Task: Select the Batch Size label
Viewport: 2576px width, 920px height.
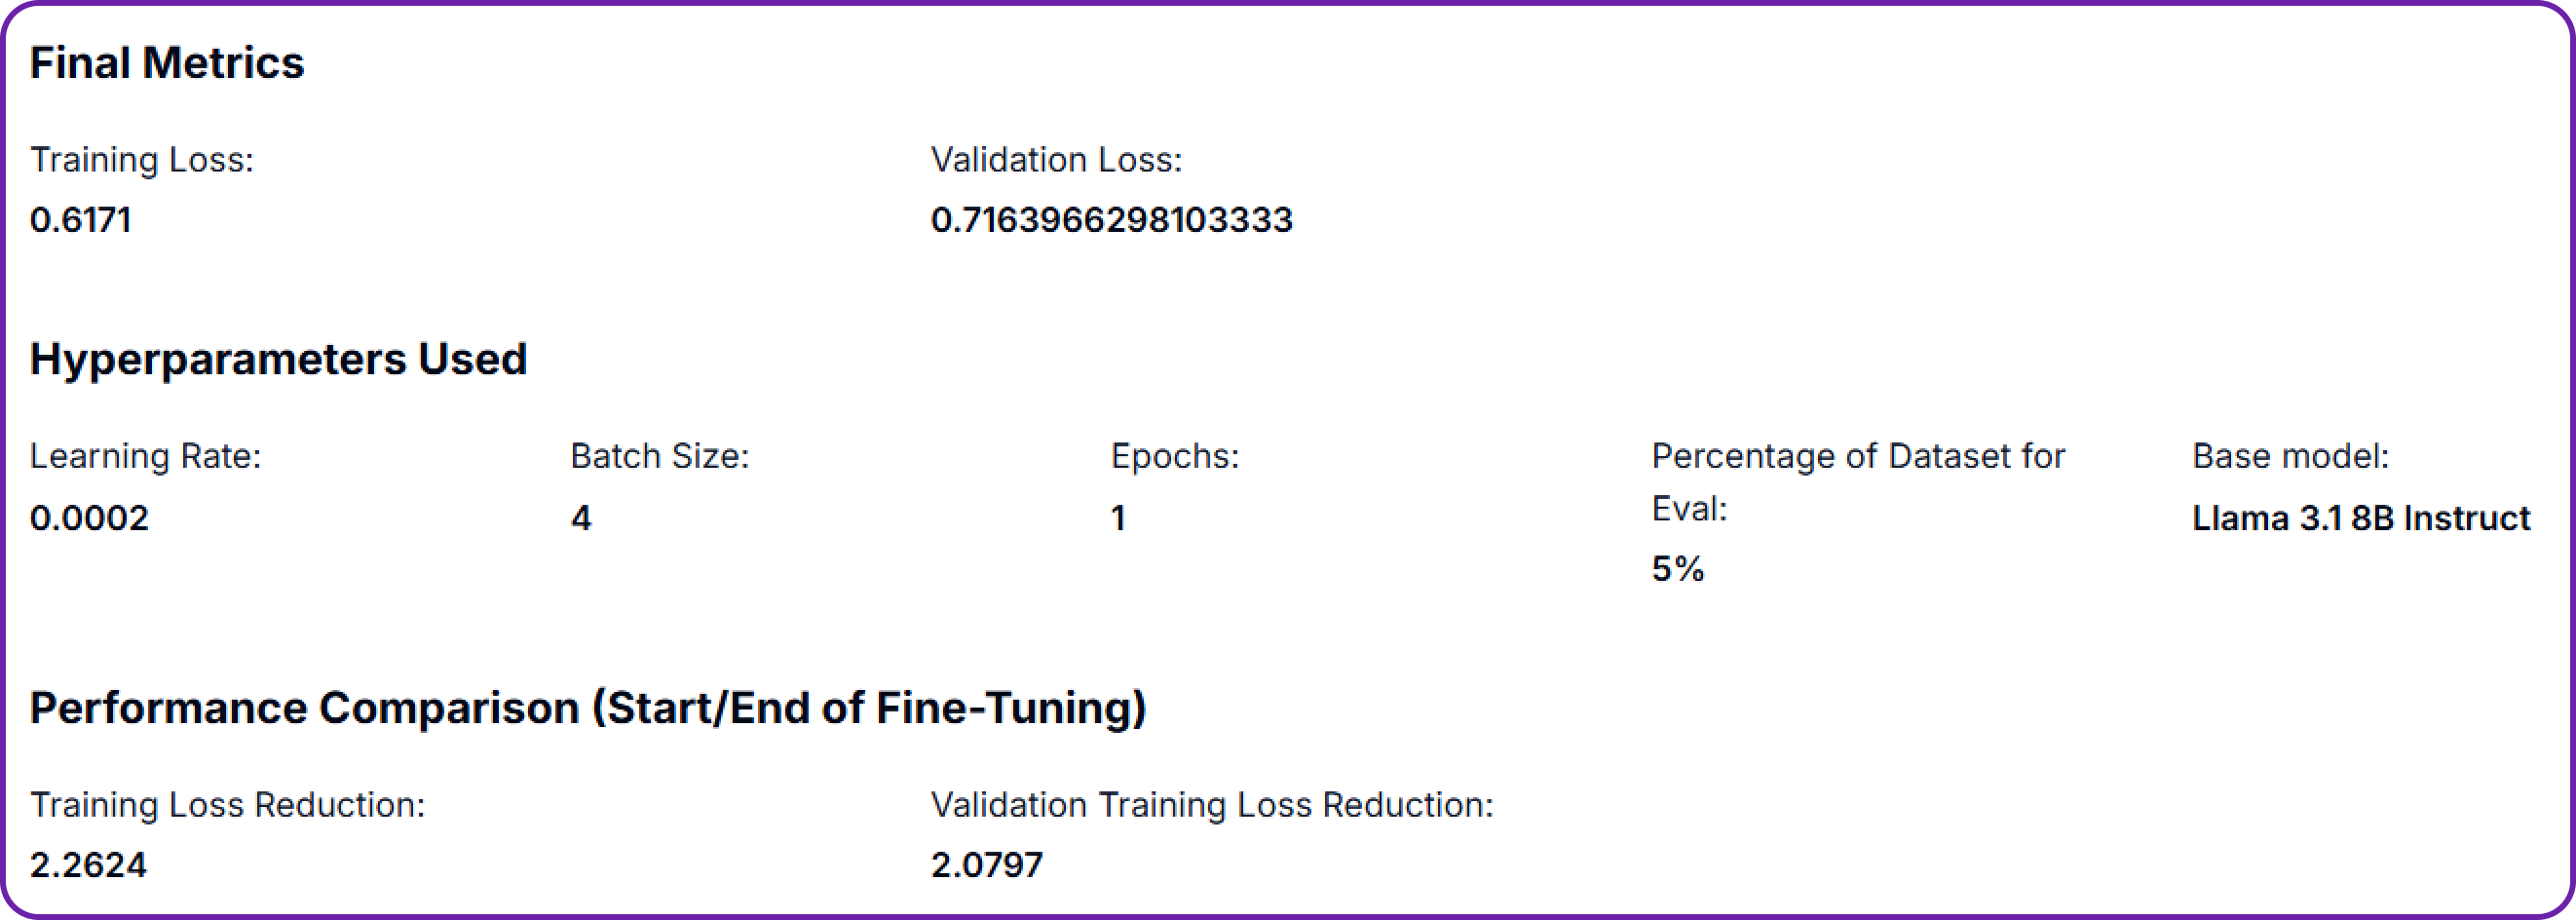Action: [660, 456]
